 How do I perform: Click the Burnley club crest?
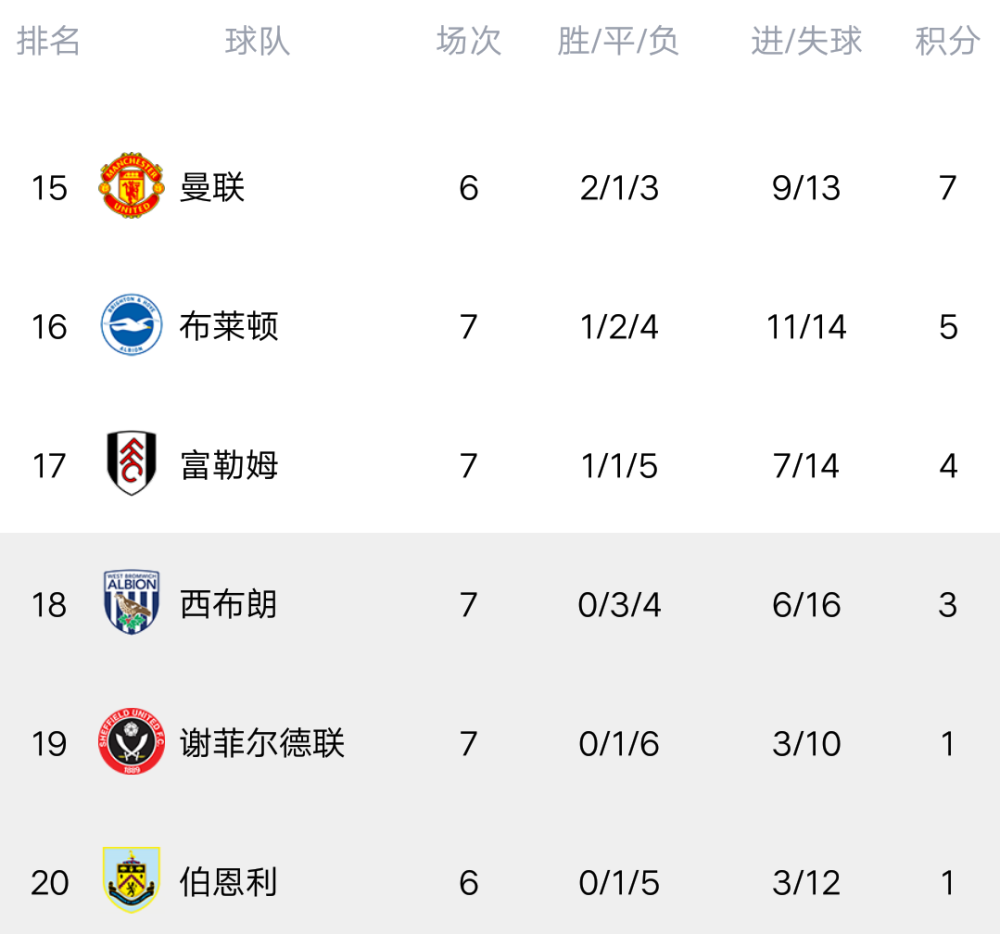131,882
